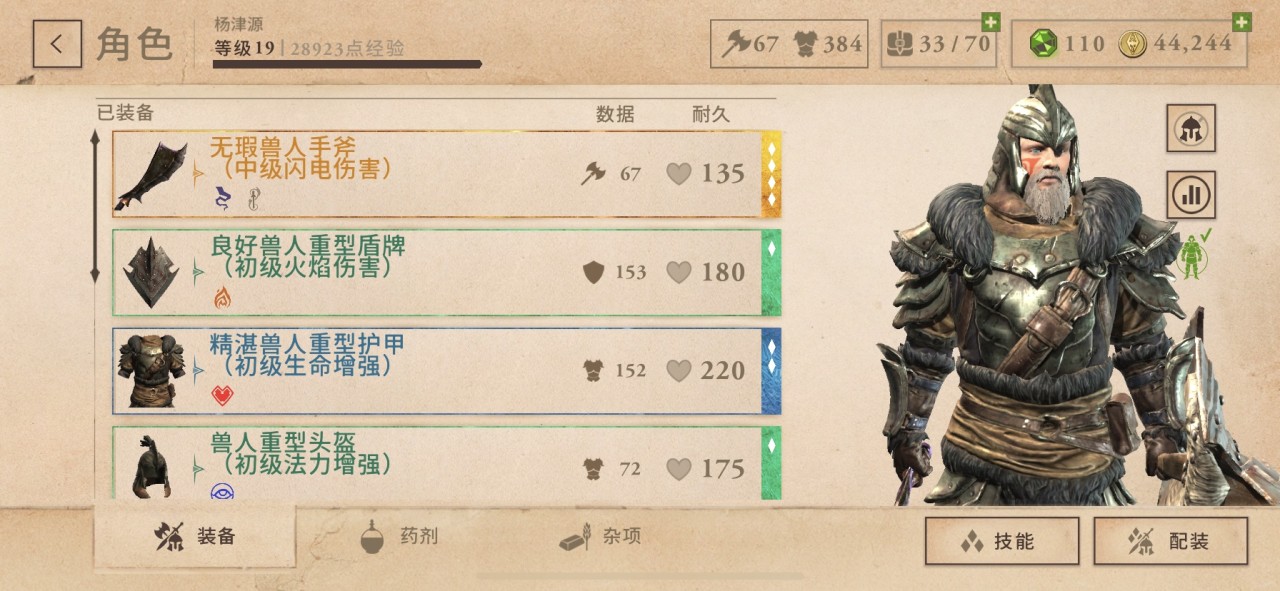Open the 配装 loadout button
The width and height of the screenshot is (1280, 591).
pyautogui.click(x=1171, y=542)
